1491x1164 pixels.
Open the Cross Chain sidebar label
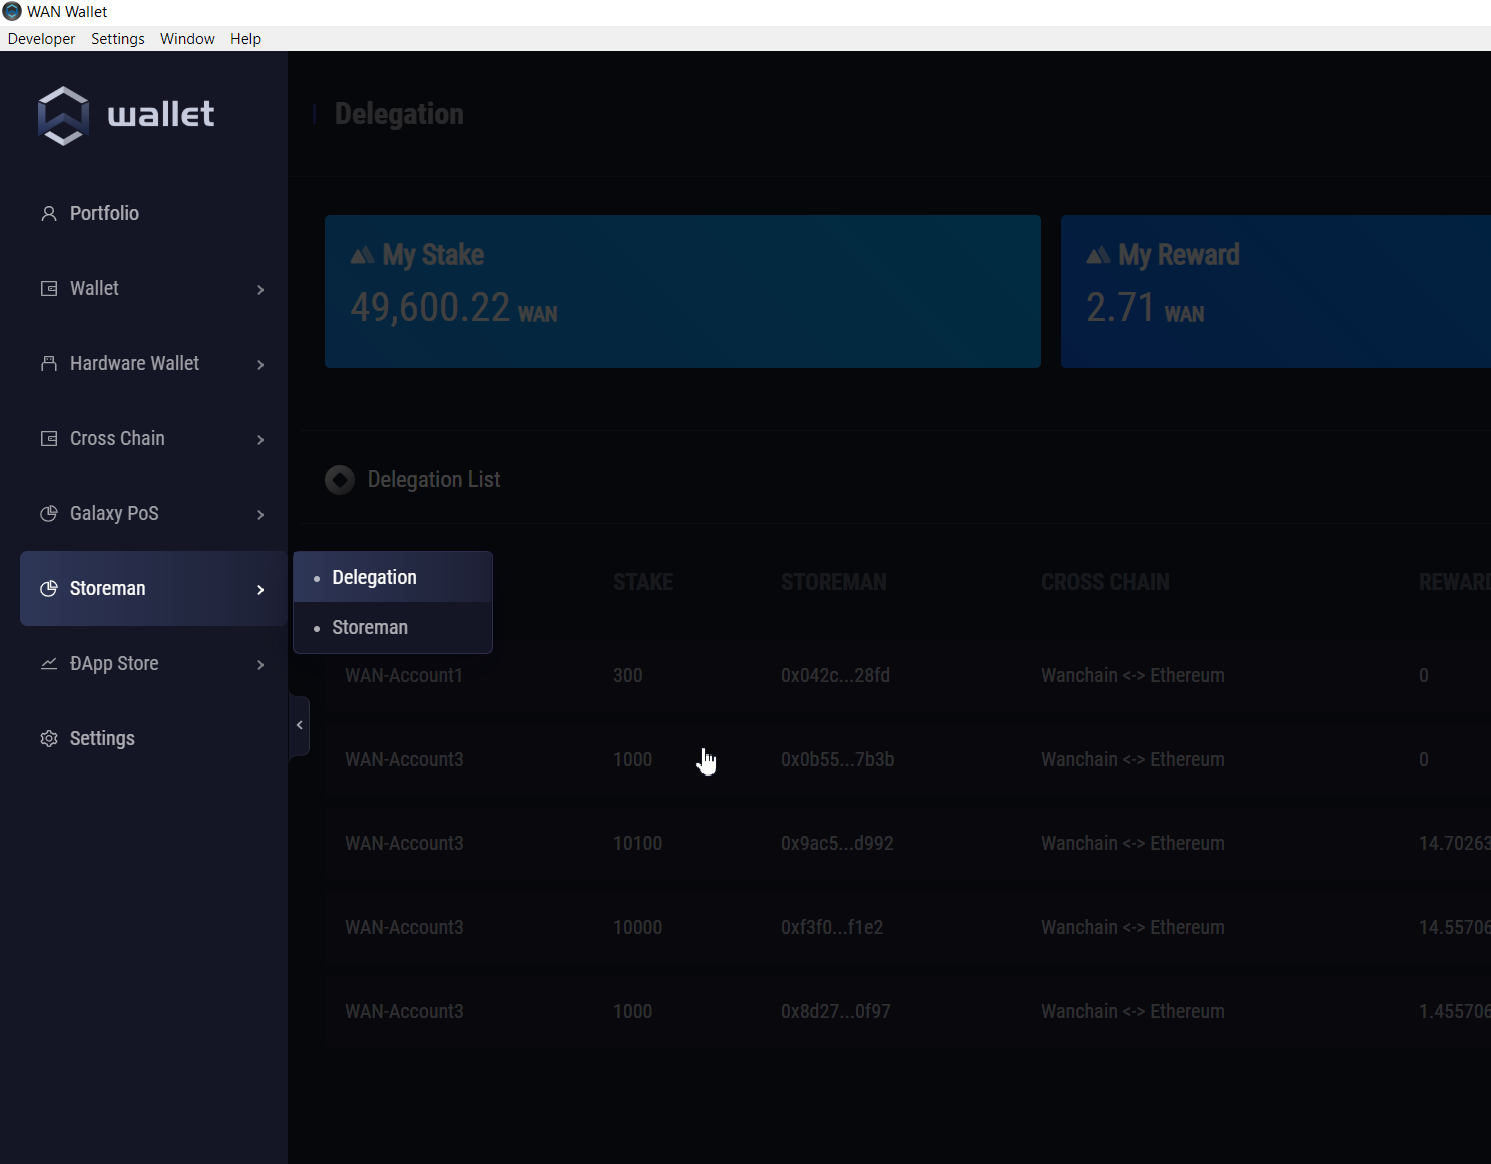coord(117,438)
